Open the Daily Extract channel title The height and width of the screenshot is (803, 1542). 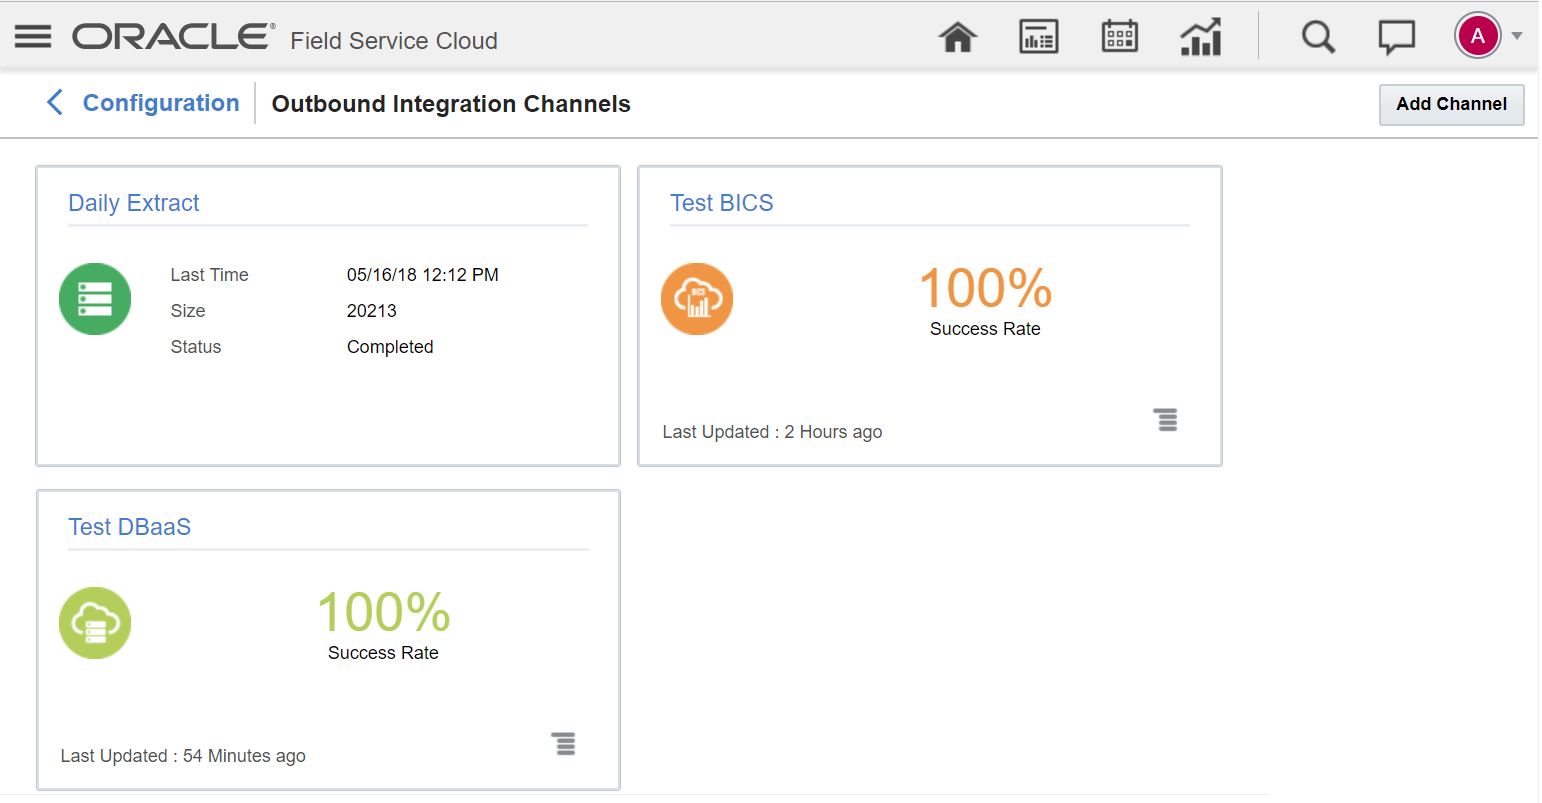134,203
